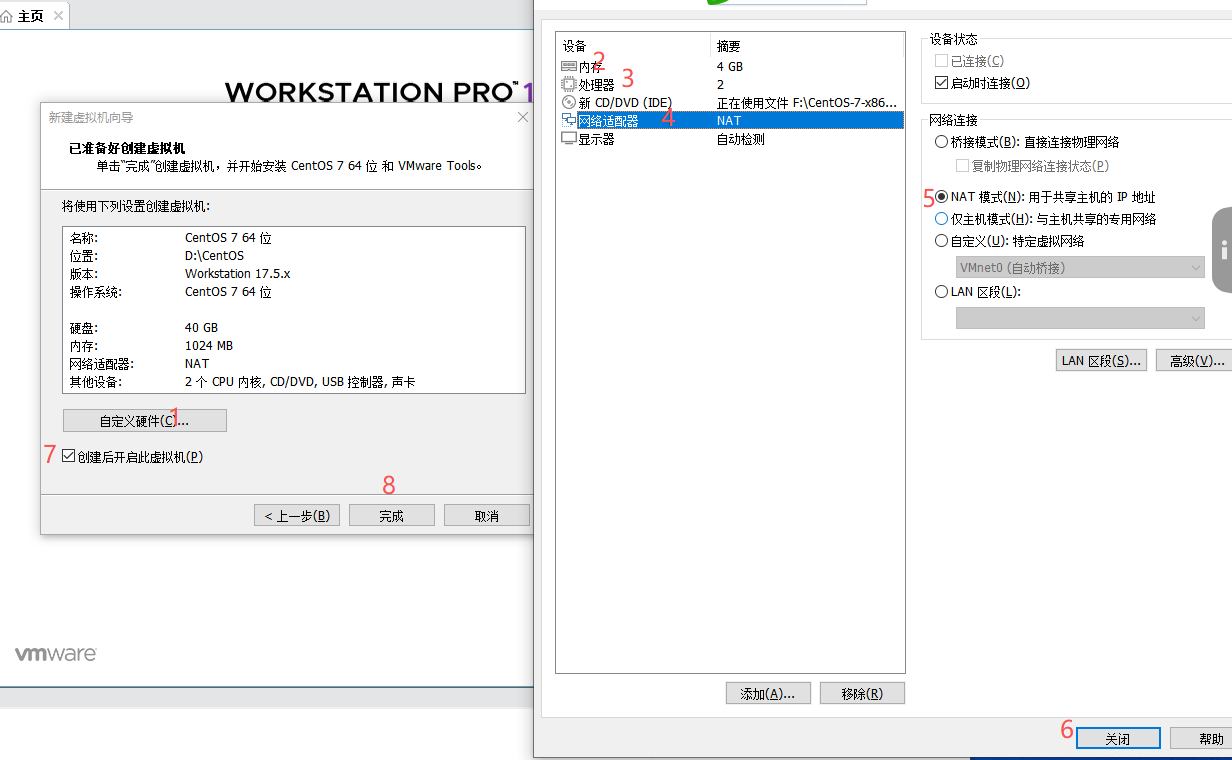Image resolution: width=1232 pixels, height=760 pixels.
Task: Click the info handle on right edge
Action: (1222, 250)
